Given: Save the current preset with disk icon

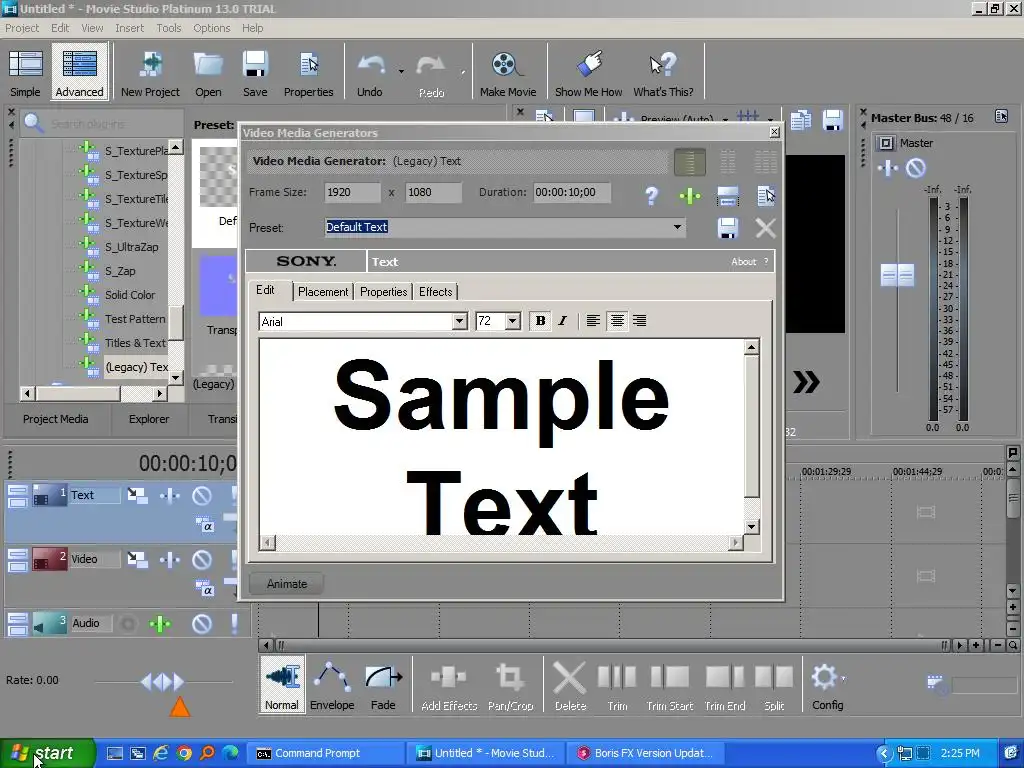Looking at the screenshot, I should coord(728,228).
